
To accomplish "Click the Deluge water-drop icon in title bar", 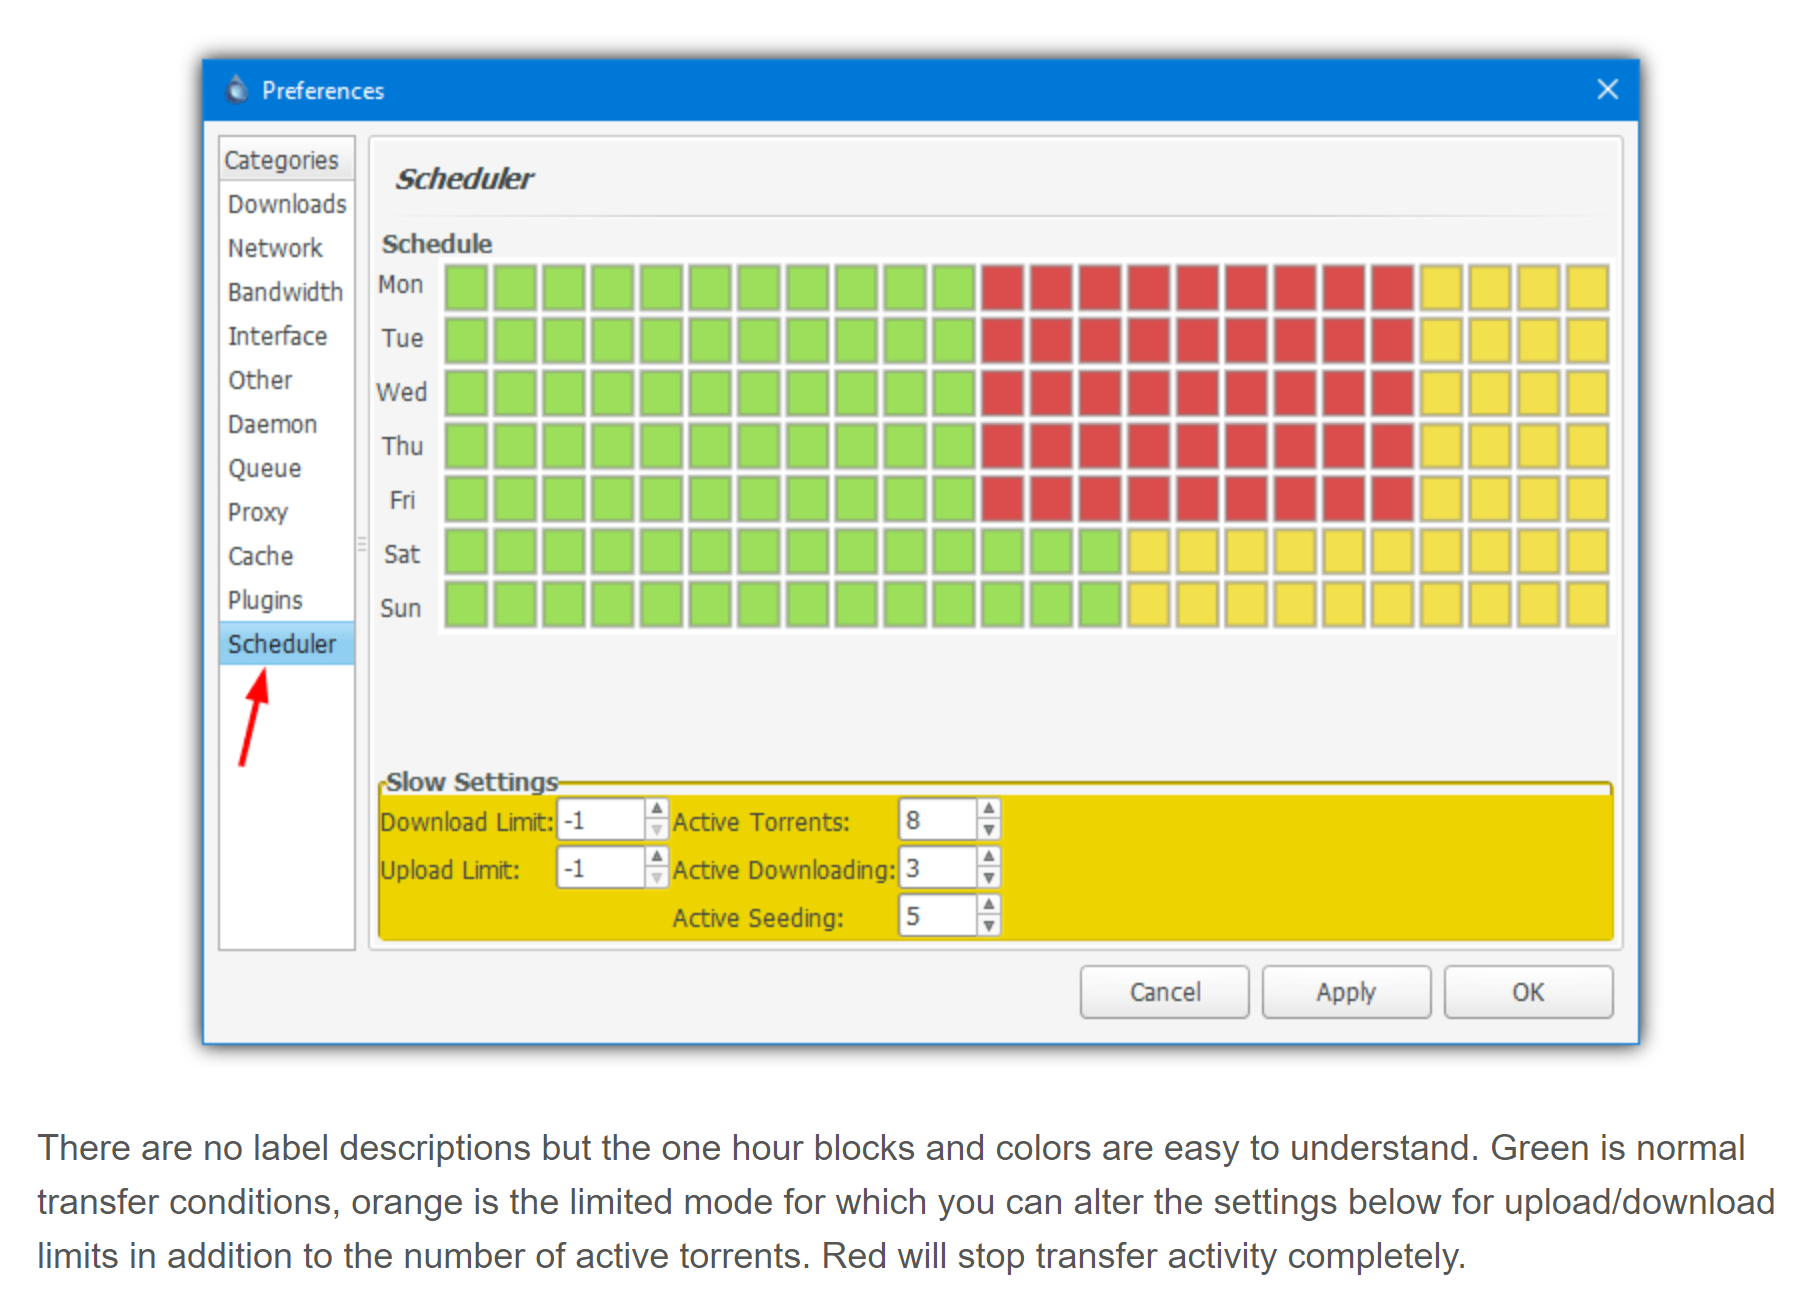I will [x=236, y=90].
